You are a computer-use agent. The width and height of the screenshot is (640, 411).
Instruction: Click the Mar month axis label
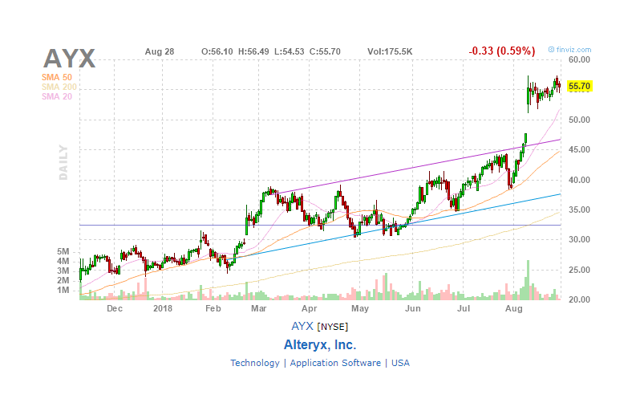pyautogui.click(x=259, y=309)
